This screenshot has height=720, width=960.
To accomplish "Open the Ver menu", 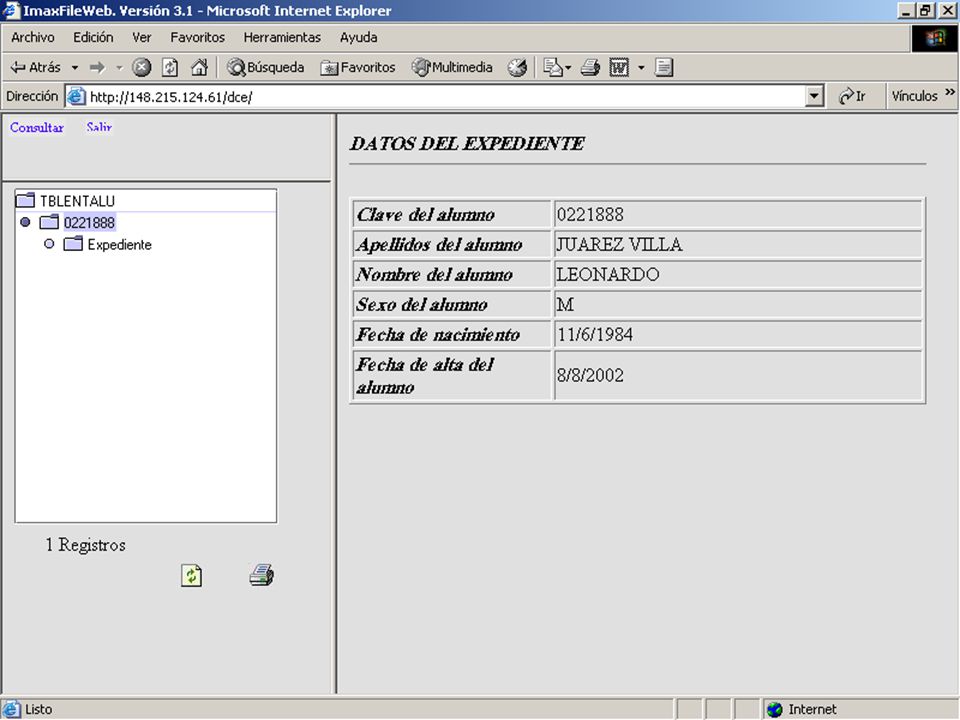I will (x=141, y=37).
